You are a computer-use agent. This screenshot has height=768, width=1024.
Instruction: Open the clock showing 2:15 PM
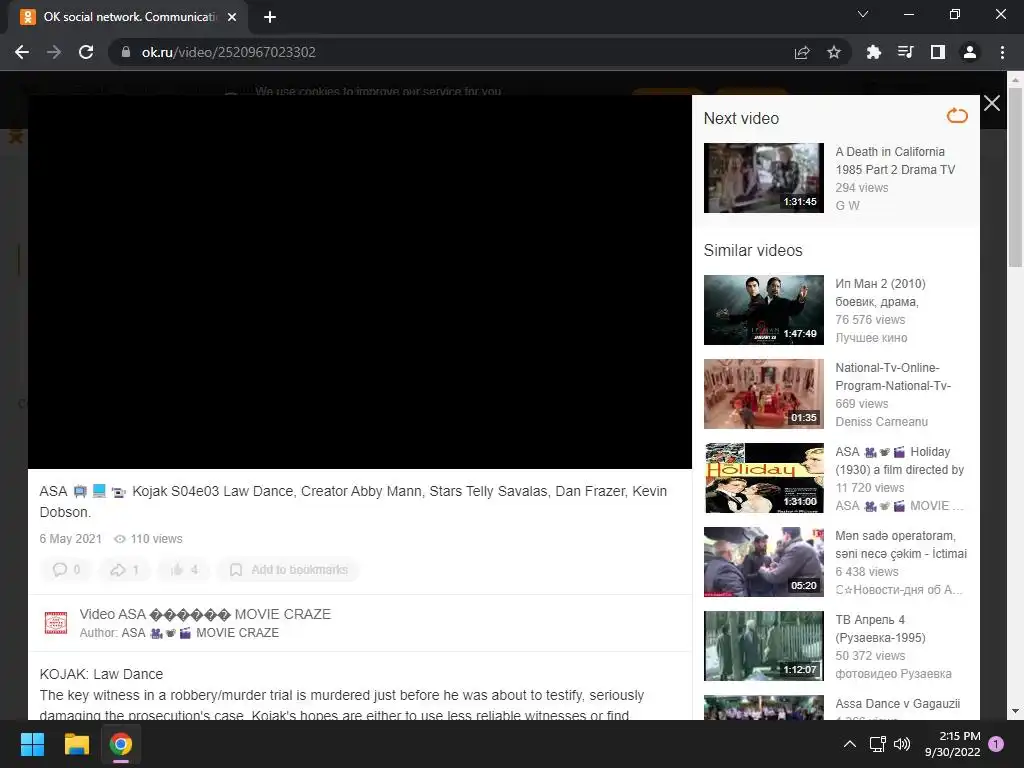click(x=952, y=744)
